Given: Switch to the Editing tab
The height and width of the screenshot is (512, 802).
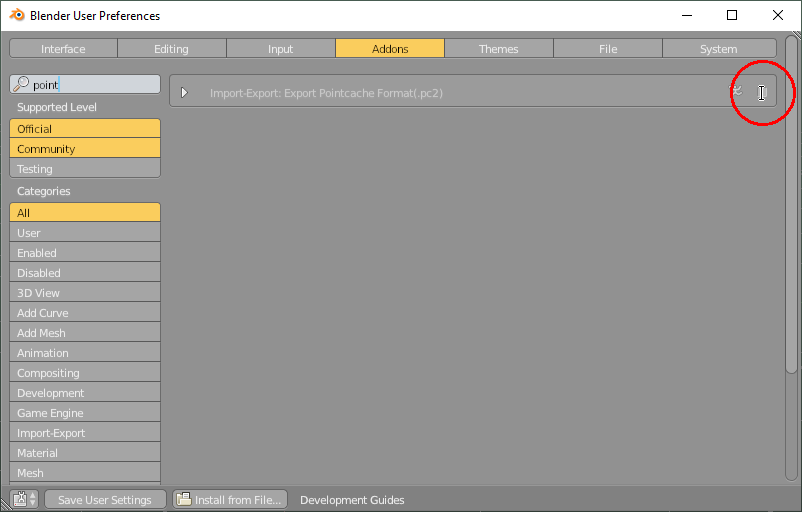Looking at the screenshot, I should pos(171,49).
